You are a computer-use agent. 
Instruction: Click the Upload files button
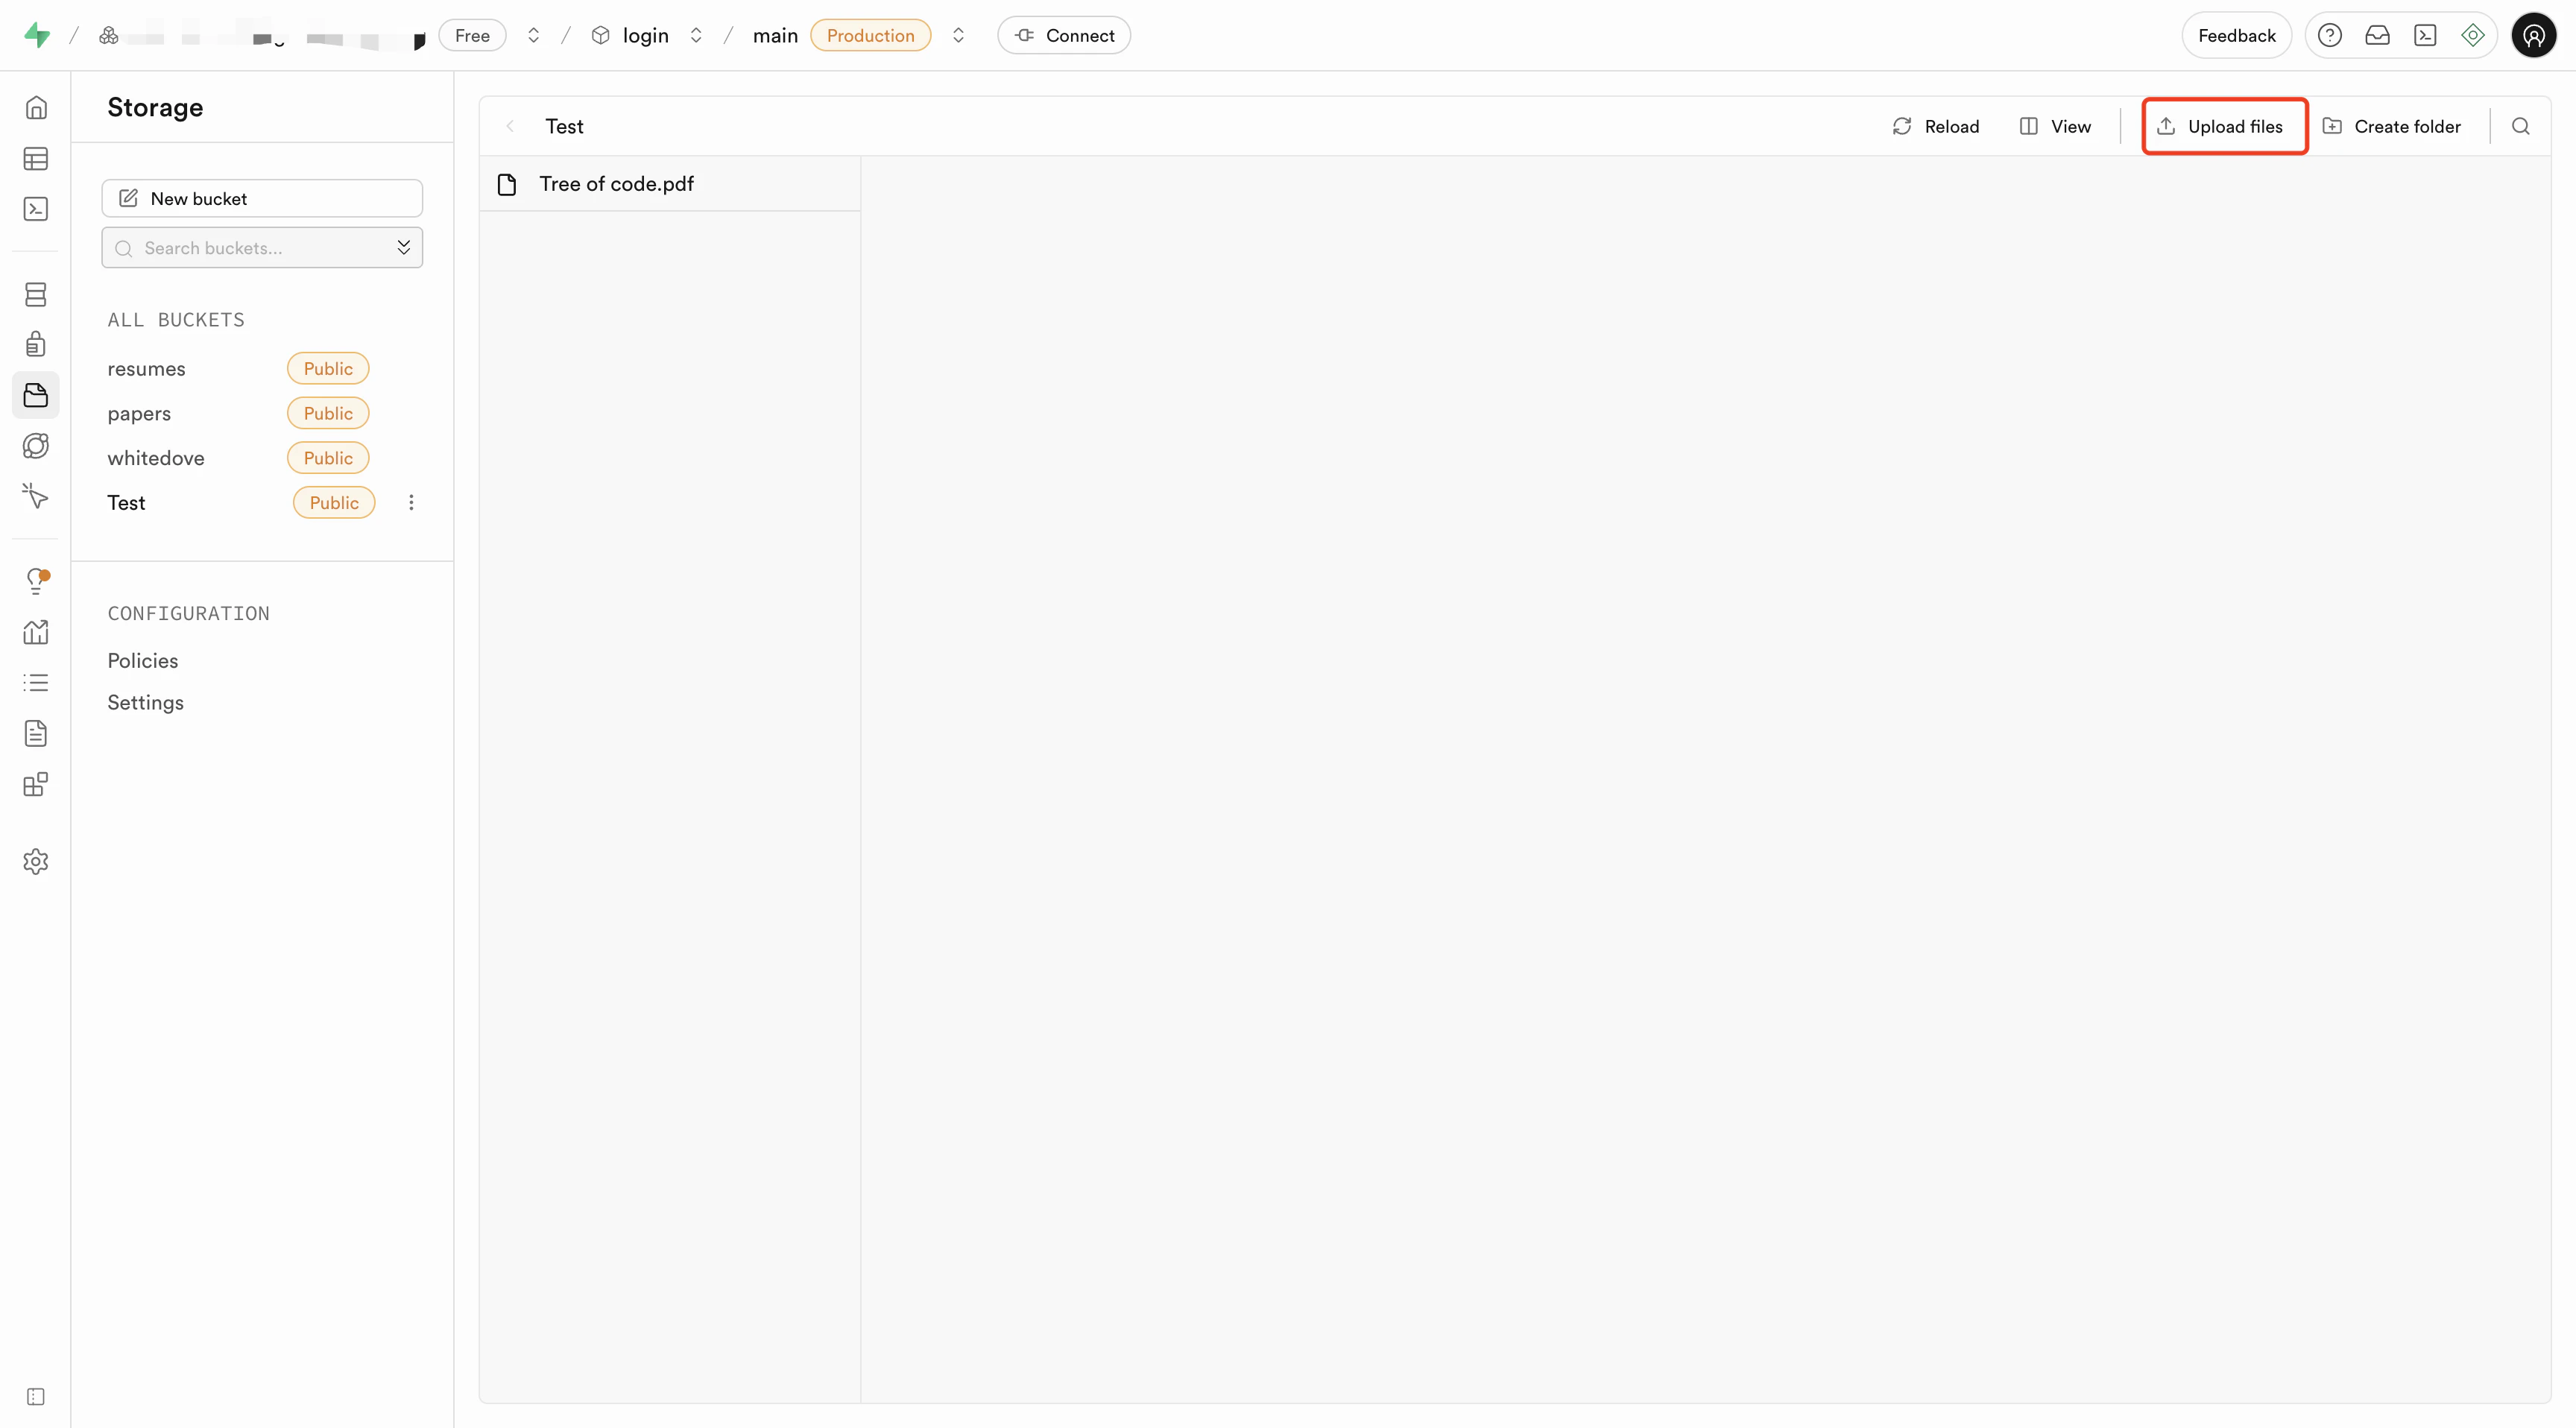pos(2224,126)
